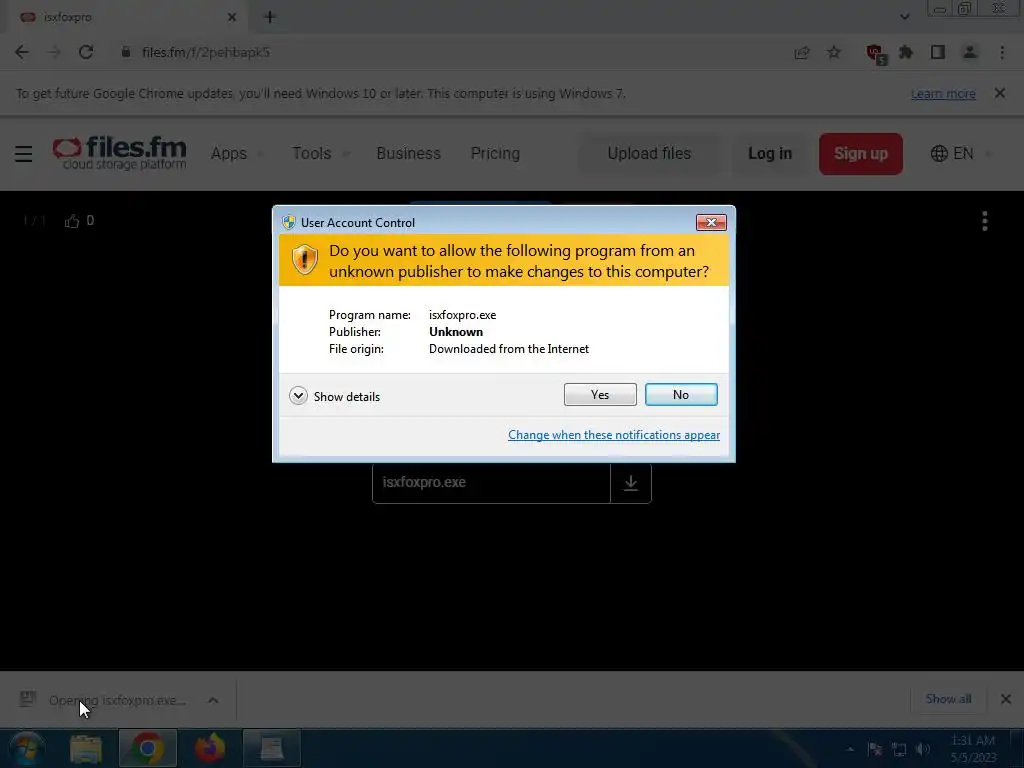Go back in Chrome

pos(22,52)
